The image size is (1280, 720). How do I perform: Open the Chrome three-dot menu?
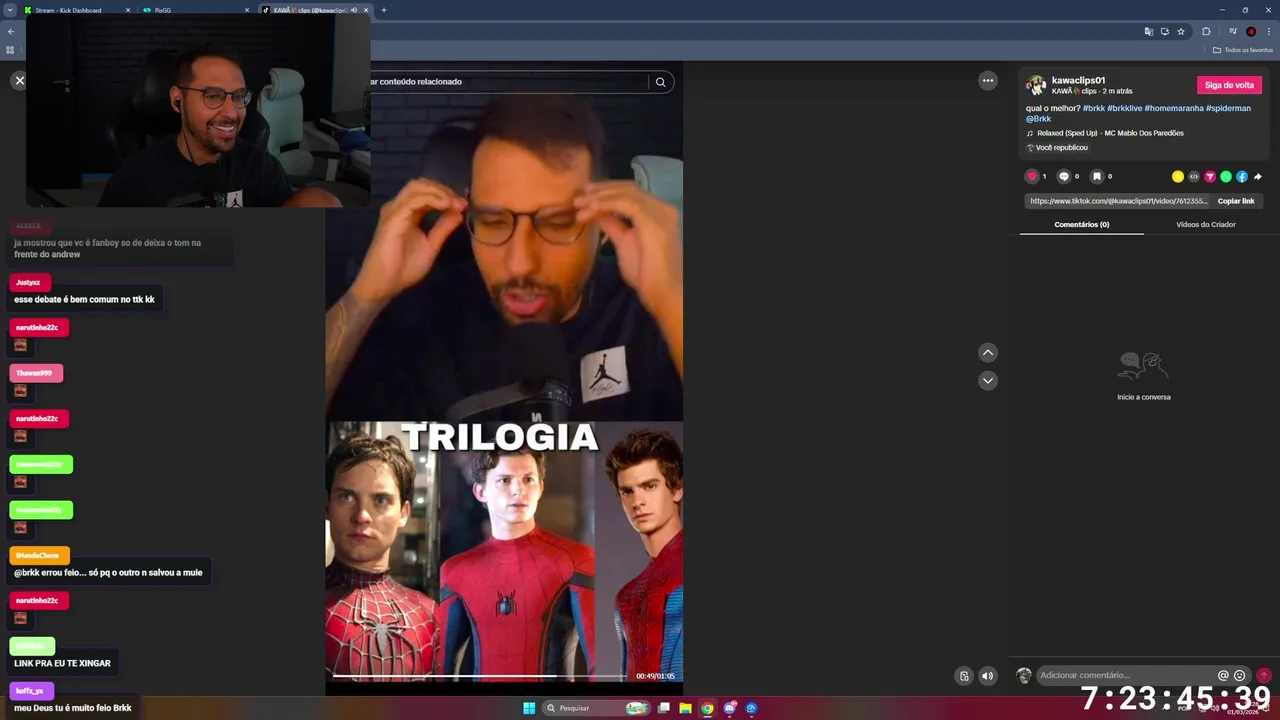point(1269,31)
